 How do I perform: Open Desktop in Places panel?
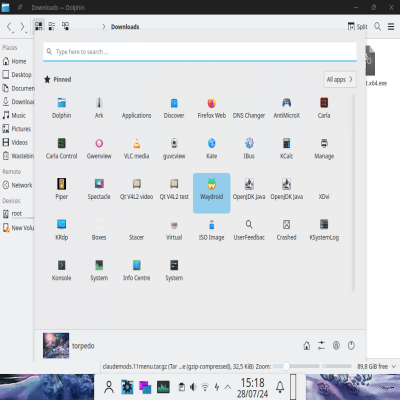(x=17, y=75)
